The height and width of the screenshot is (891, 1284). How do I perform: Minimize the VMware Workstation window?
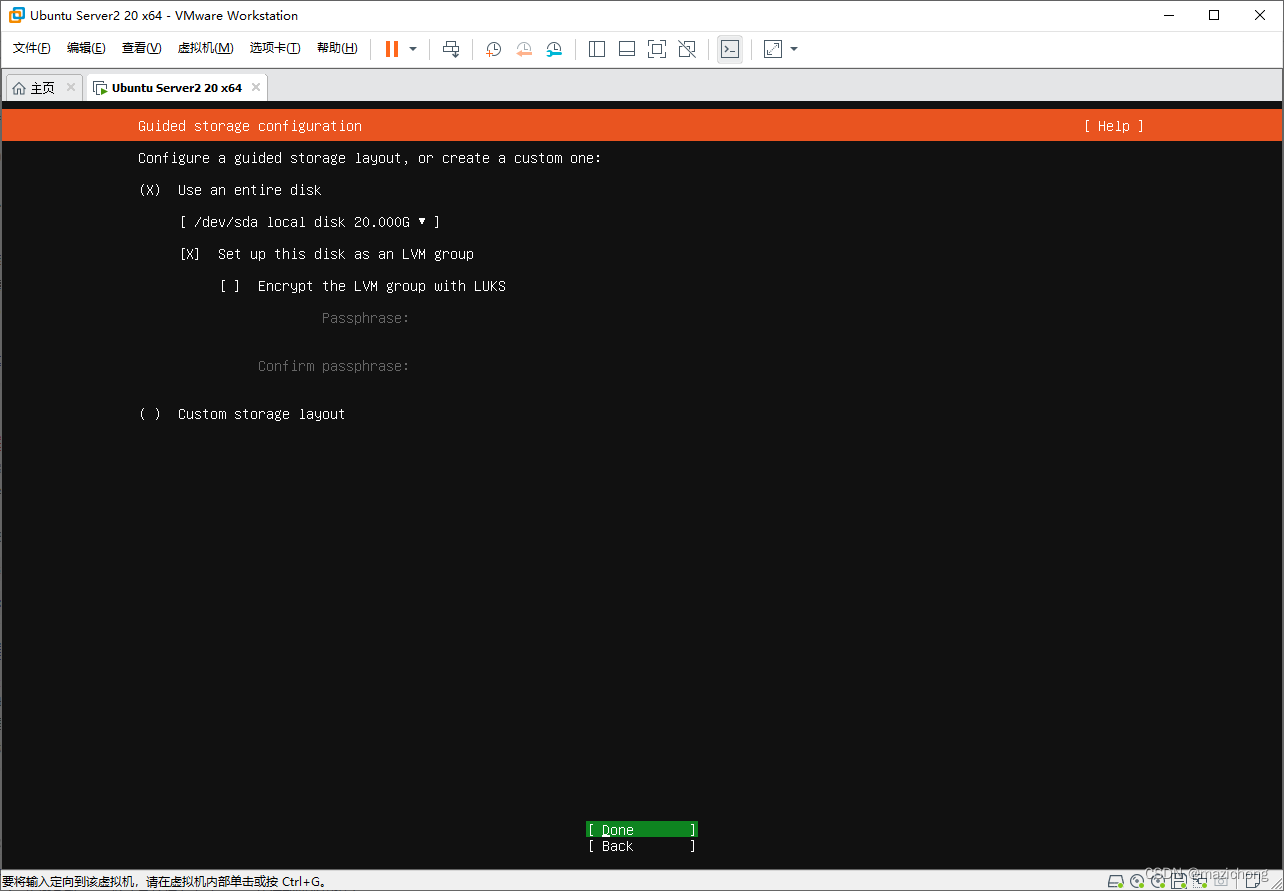click(x=1168, y=15)
